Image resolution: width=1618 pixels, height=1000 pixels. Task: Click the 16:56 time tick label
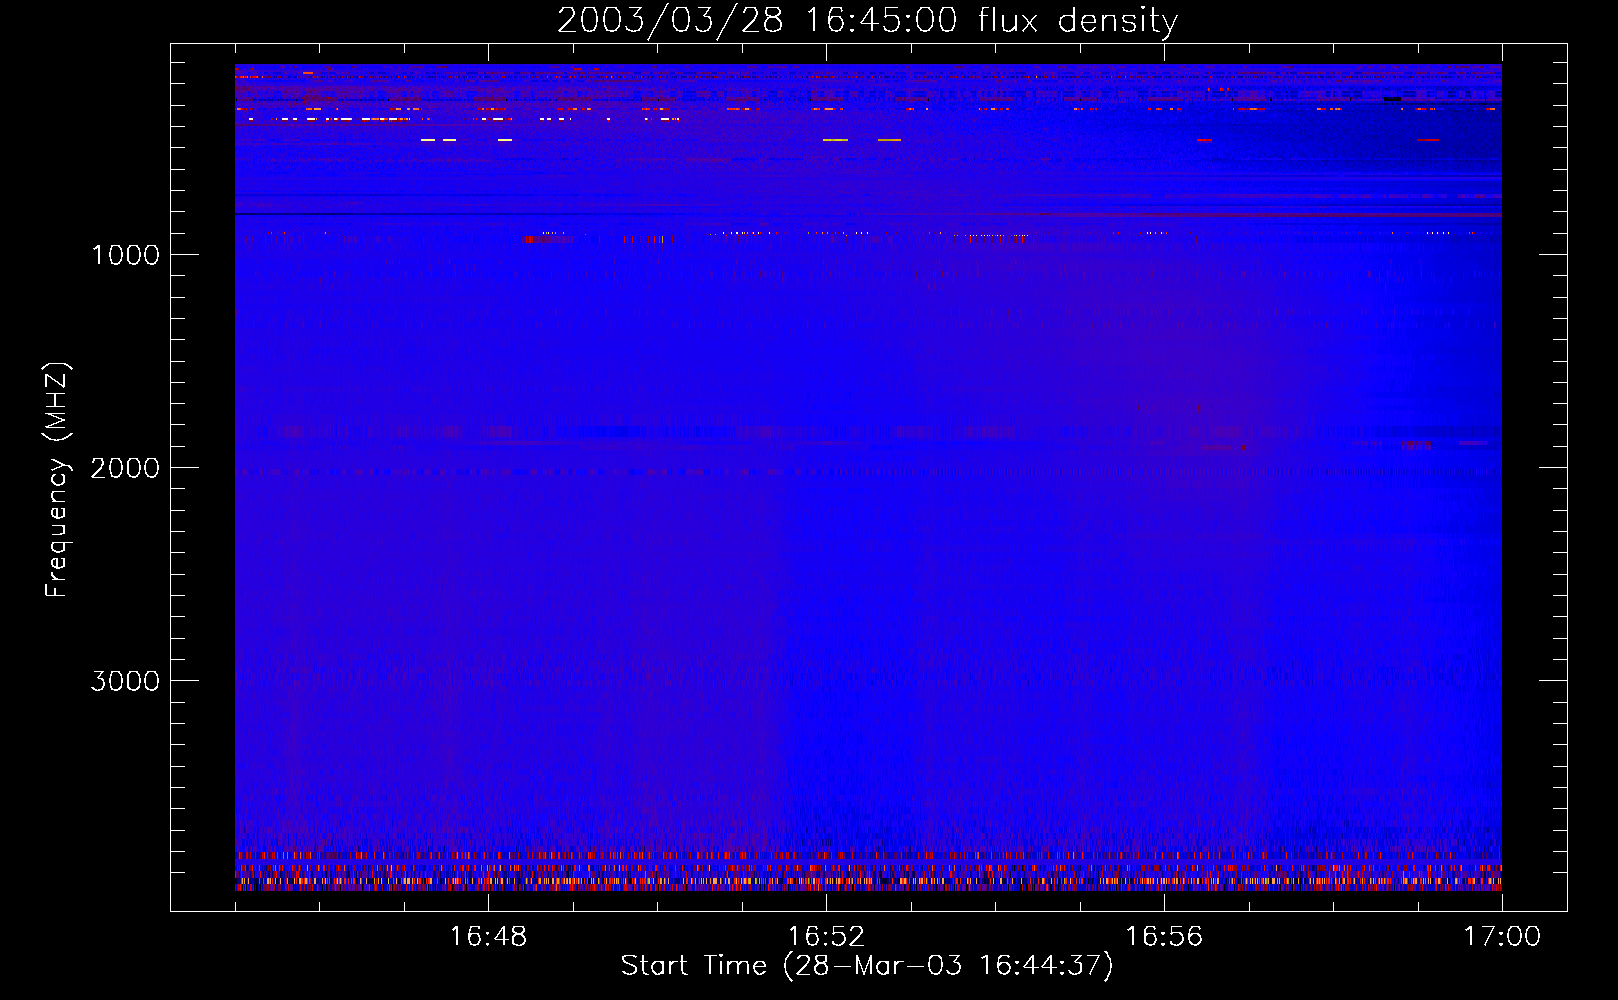[1164, 936]
